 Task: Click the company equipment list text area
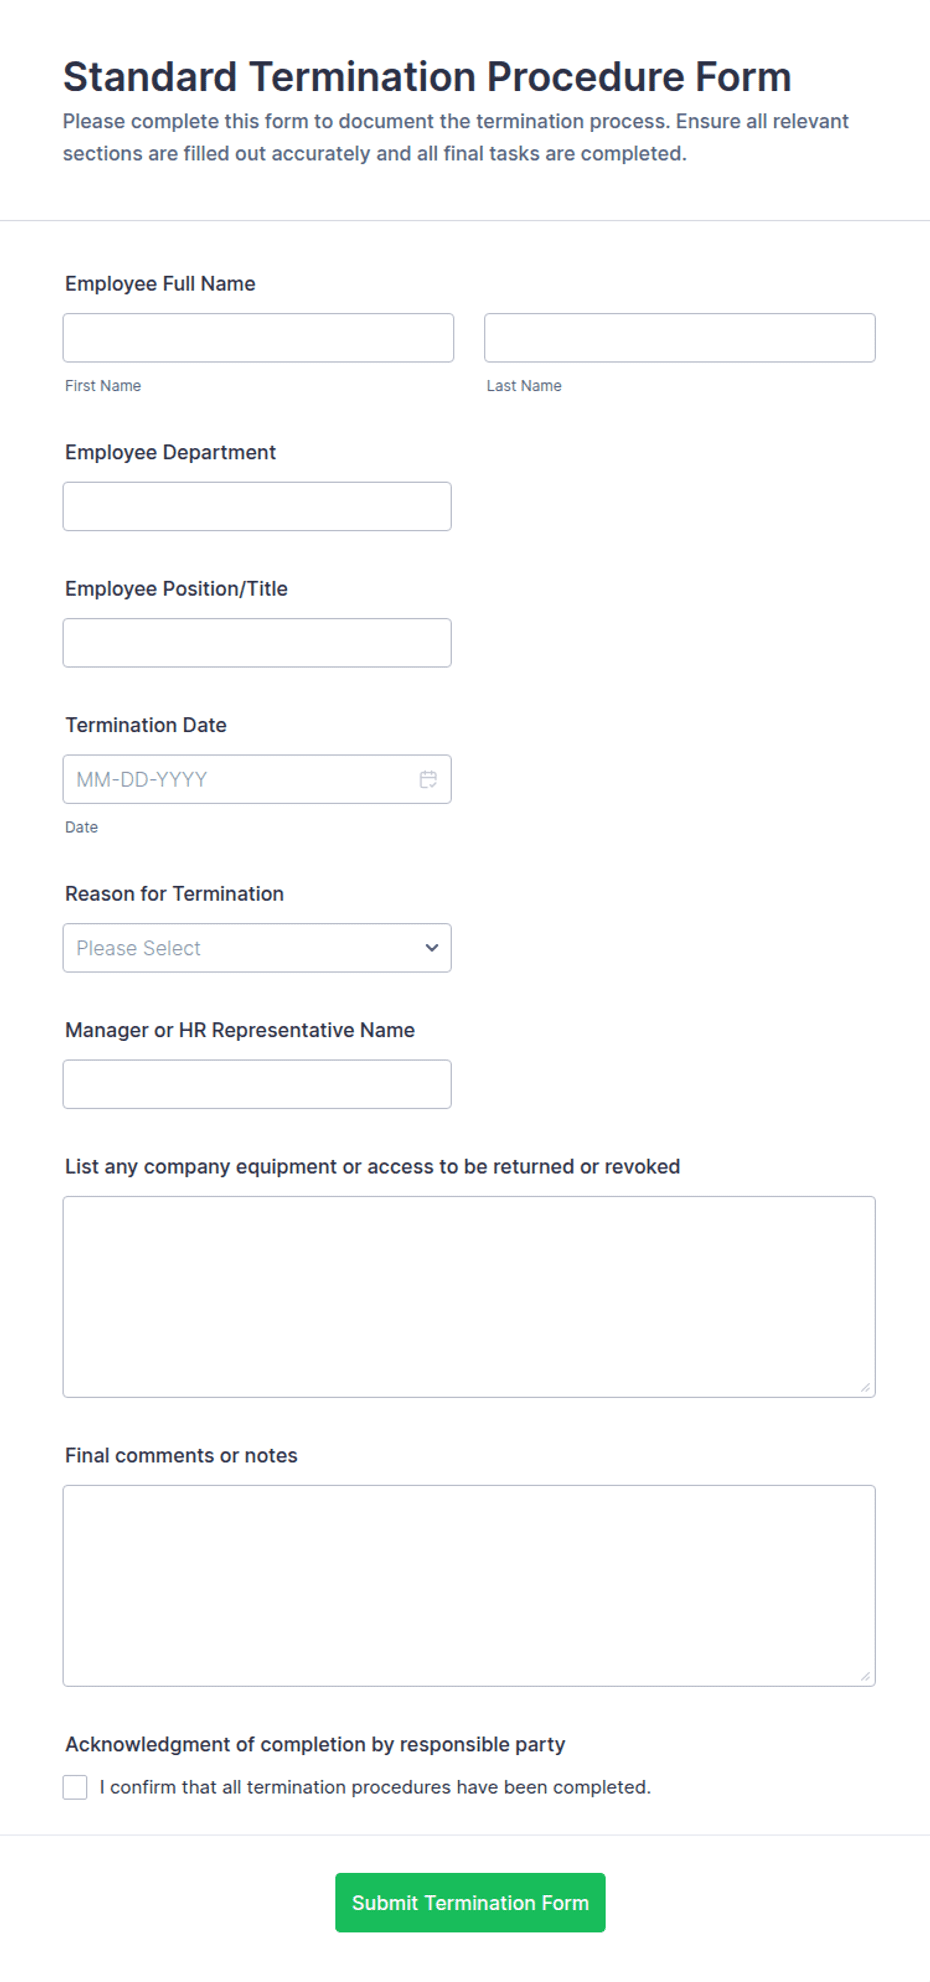click(469, 1297)
